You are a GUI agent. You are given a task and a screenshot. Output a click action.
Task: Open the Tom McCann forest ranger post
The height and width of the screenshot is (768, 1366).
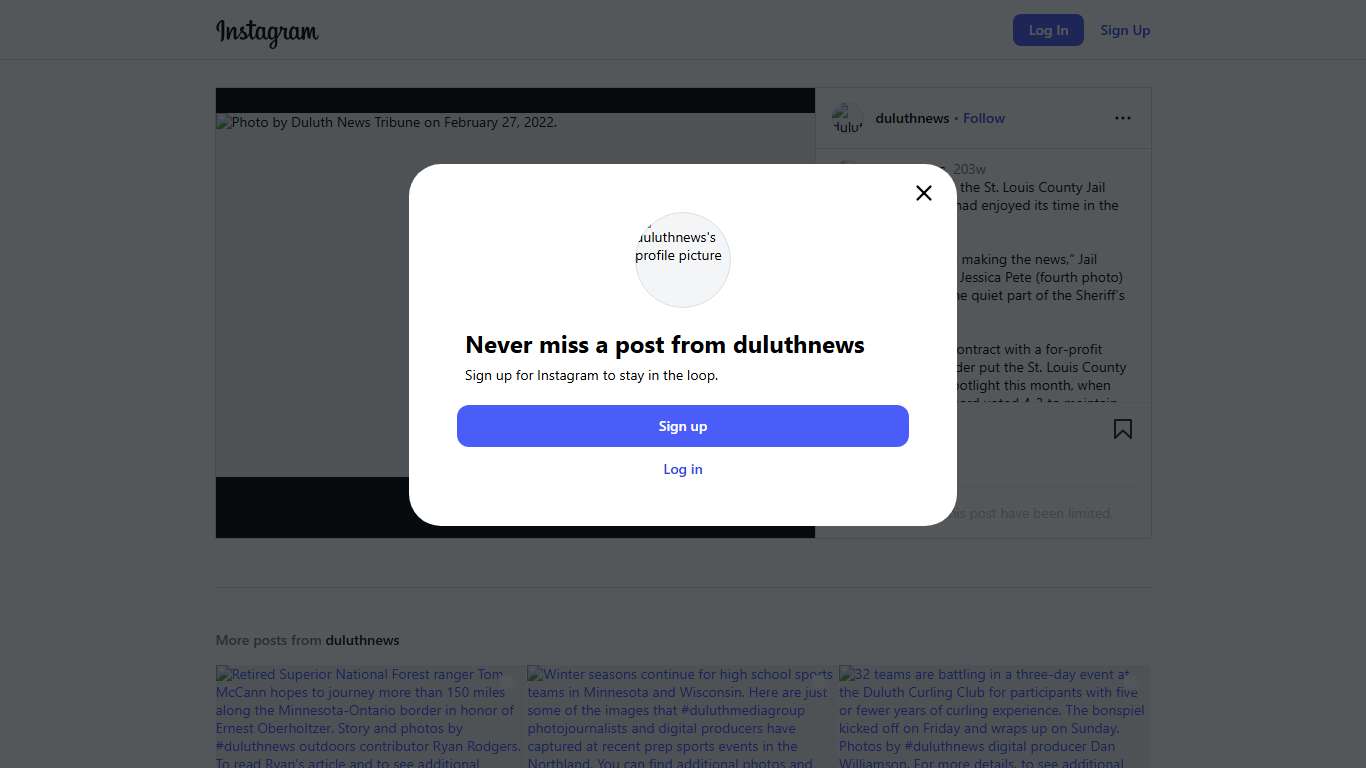coord(369,716)
